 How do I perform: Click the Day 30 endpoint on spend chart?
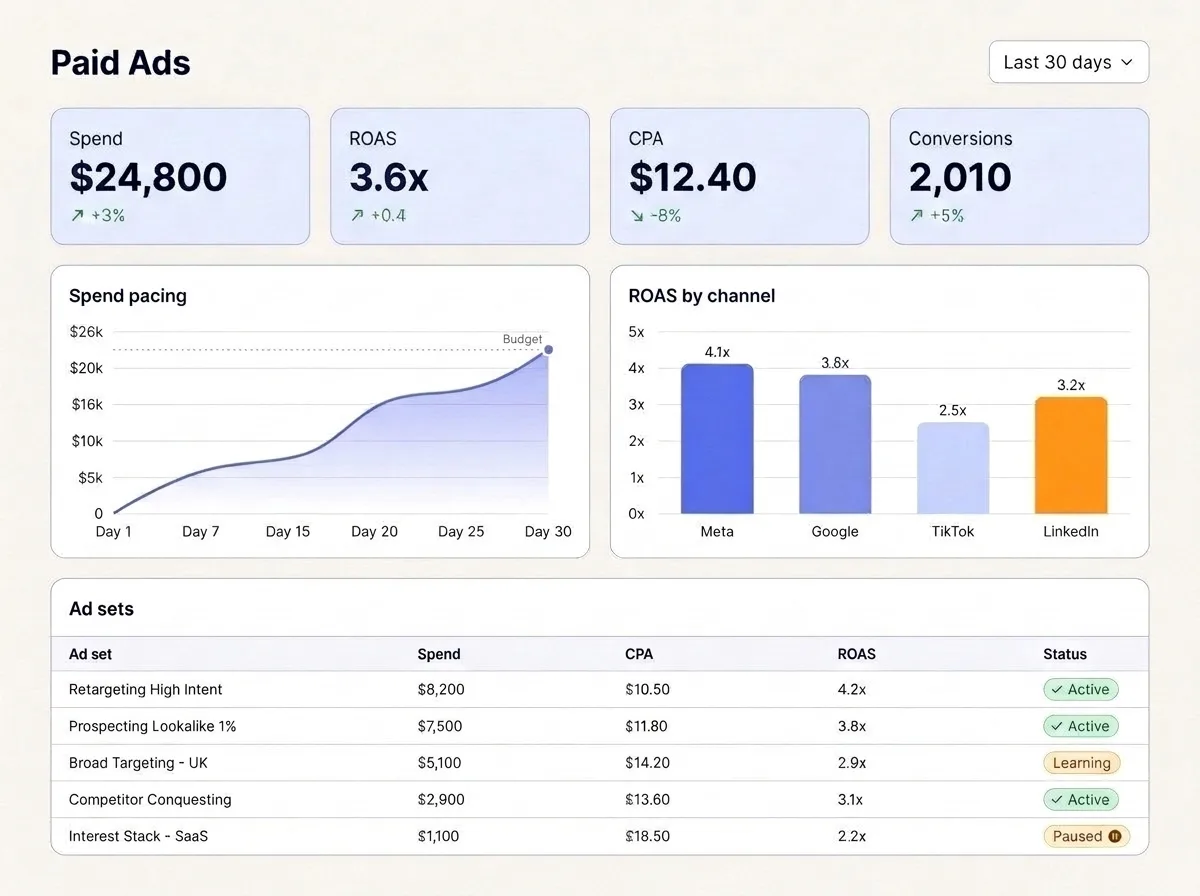click(548, 350)
